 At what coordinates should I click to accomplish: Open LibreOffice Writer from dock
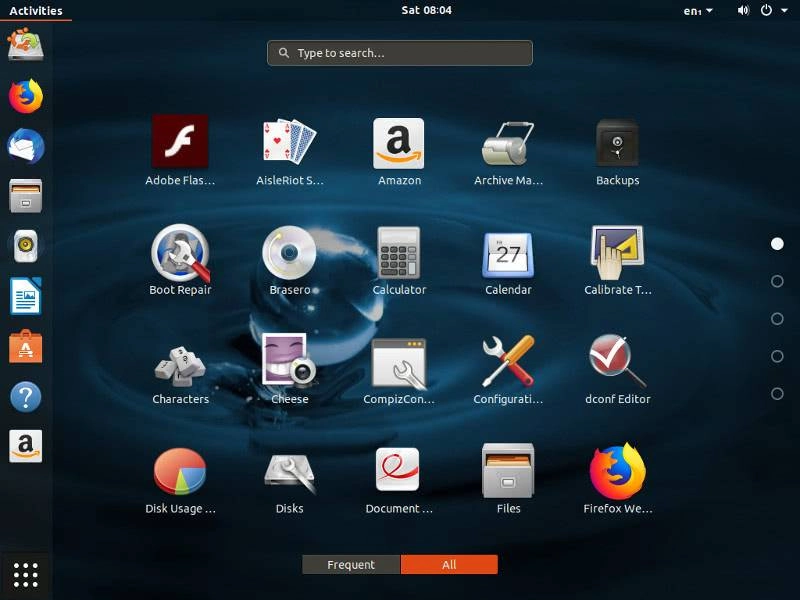pos(26,296)
